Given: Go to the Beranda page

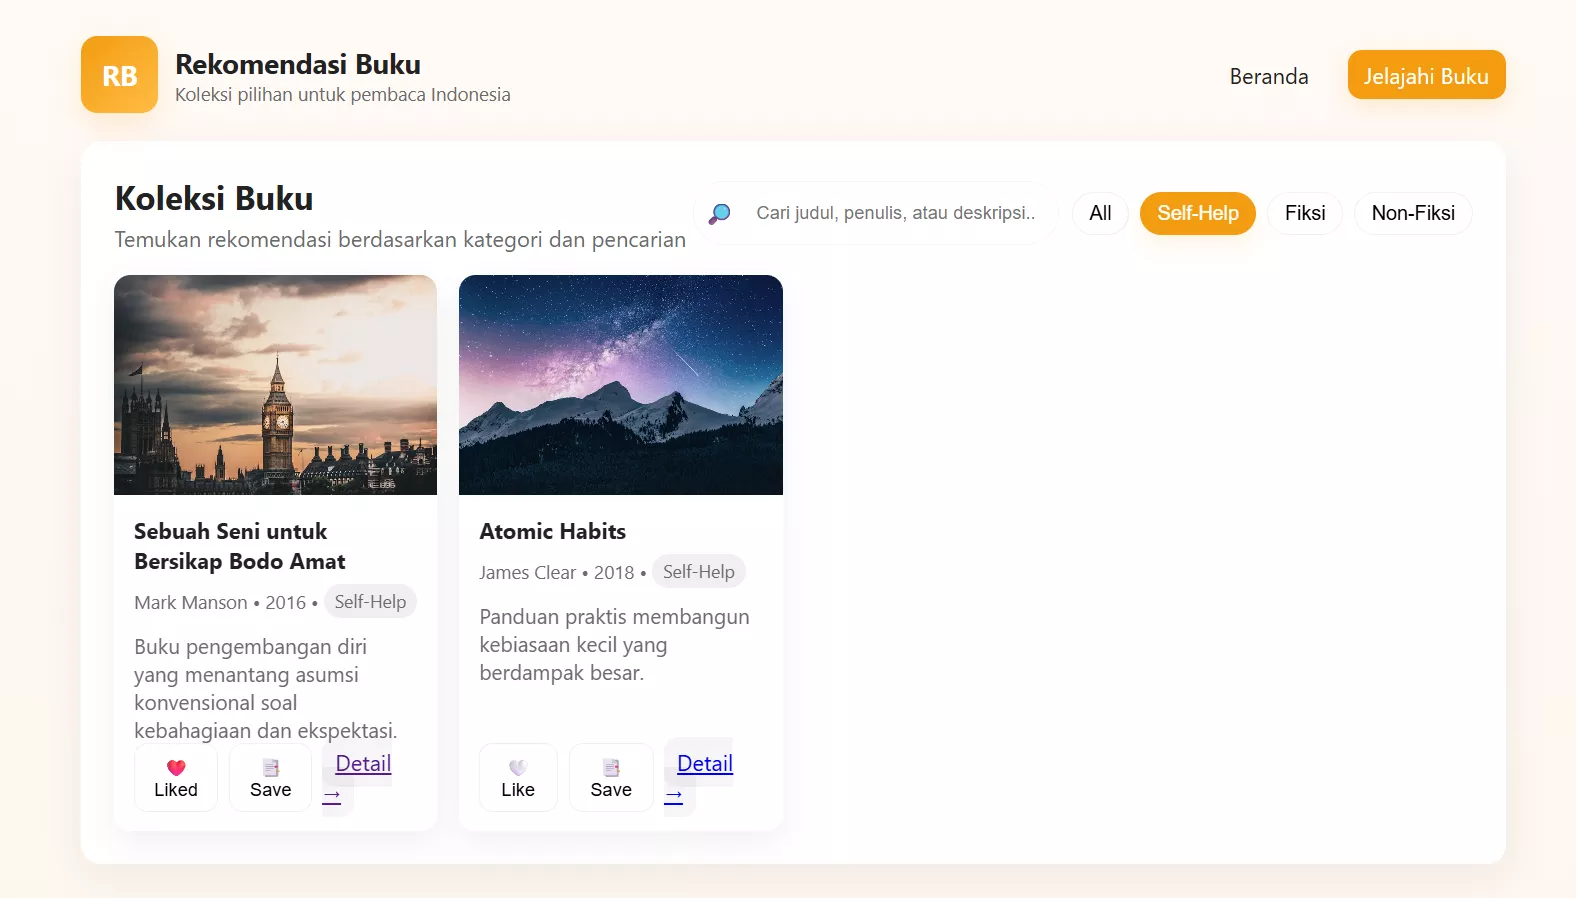Looking at the screenshot, I should point(1269,76).
